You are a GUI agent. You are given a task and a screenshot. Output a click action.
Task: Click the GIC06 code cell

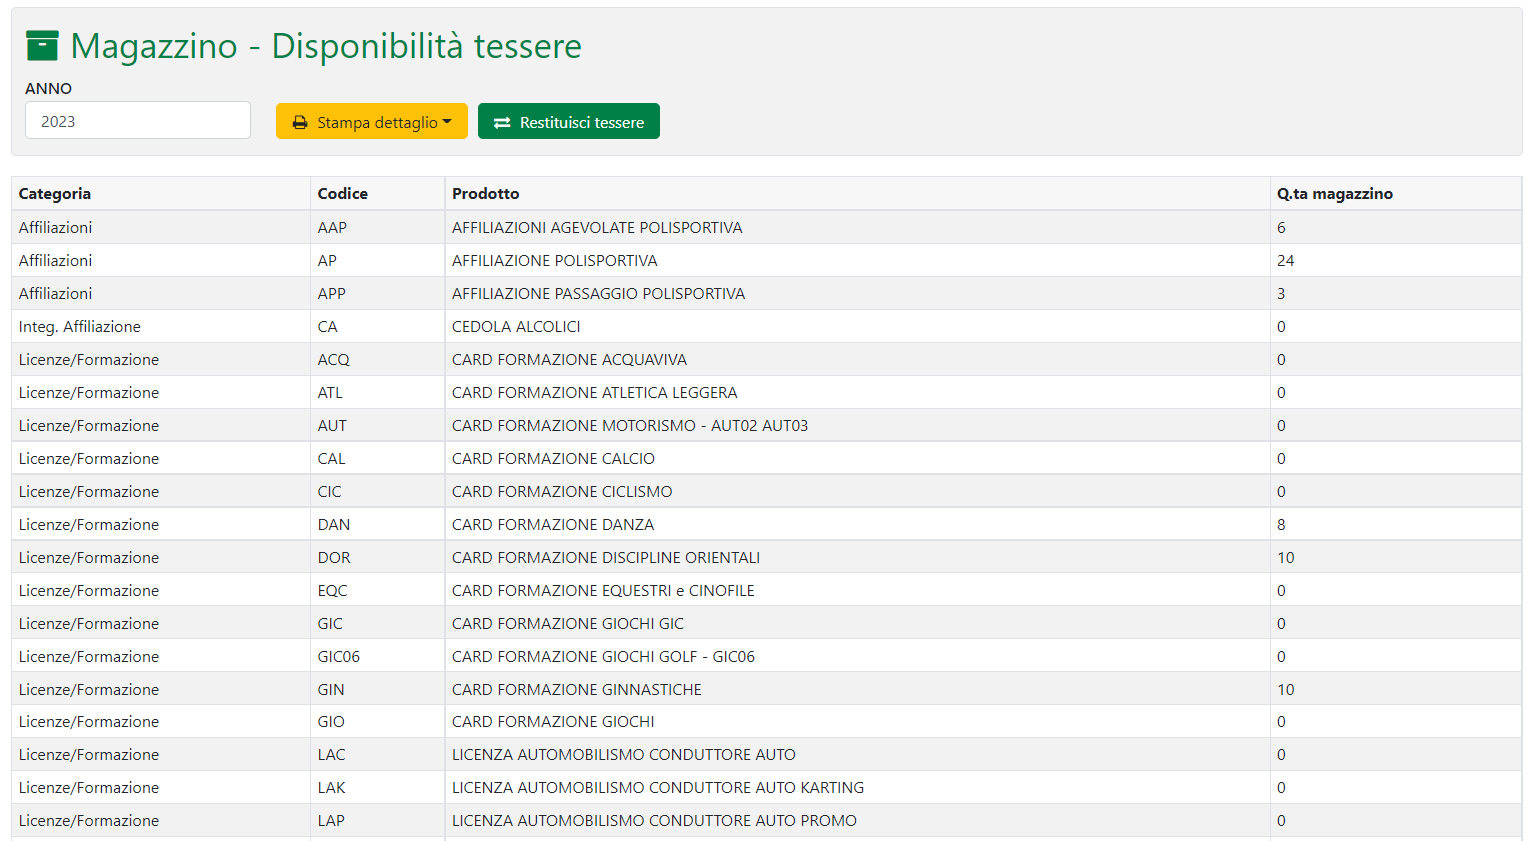(339, 657)
